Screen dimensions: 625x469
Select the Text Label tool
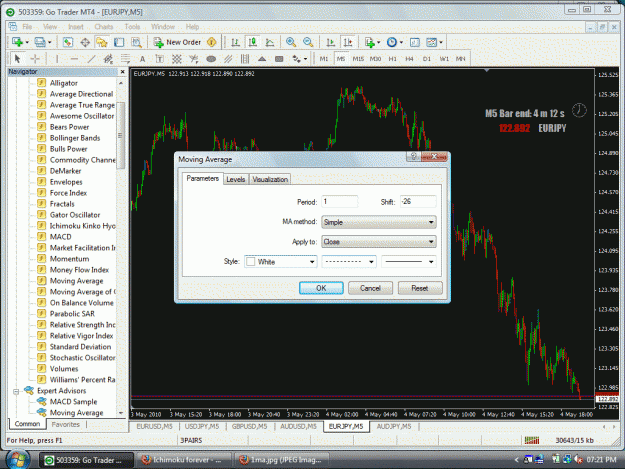pos(159,59)
